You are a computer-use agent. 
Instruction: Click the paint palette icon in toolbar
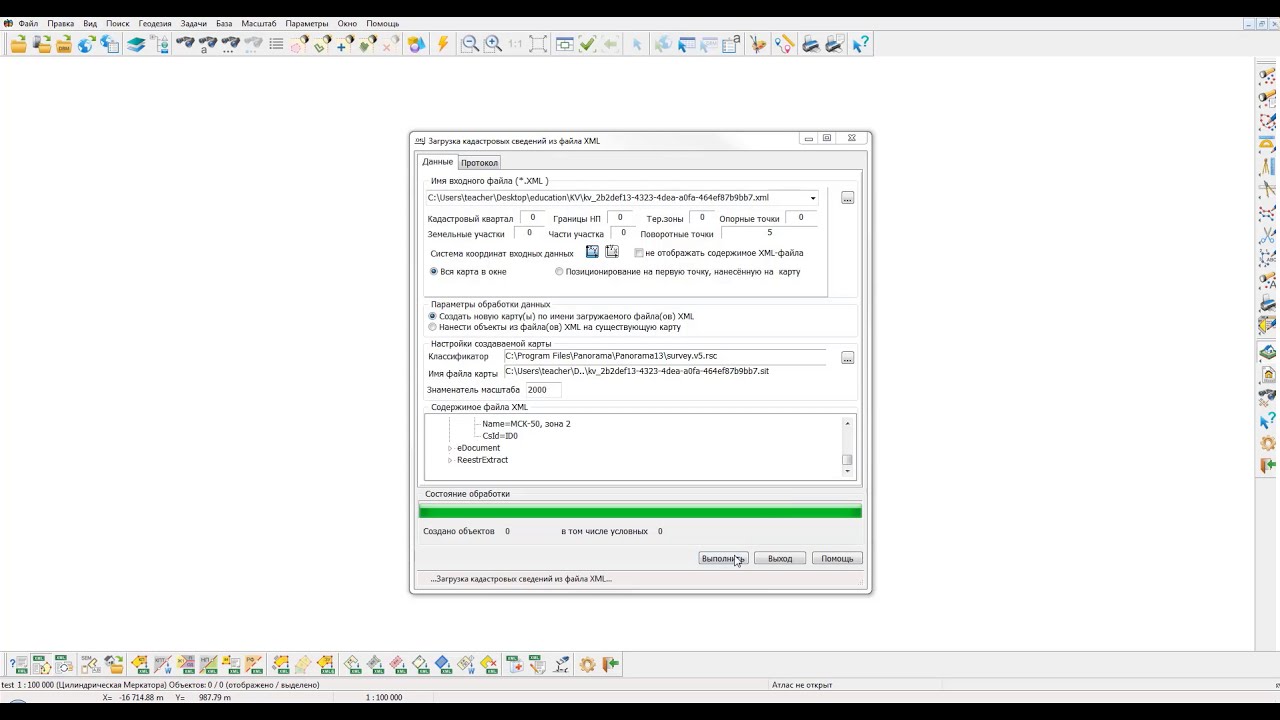(x=758, y=44)
